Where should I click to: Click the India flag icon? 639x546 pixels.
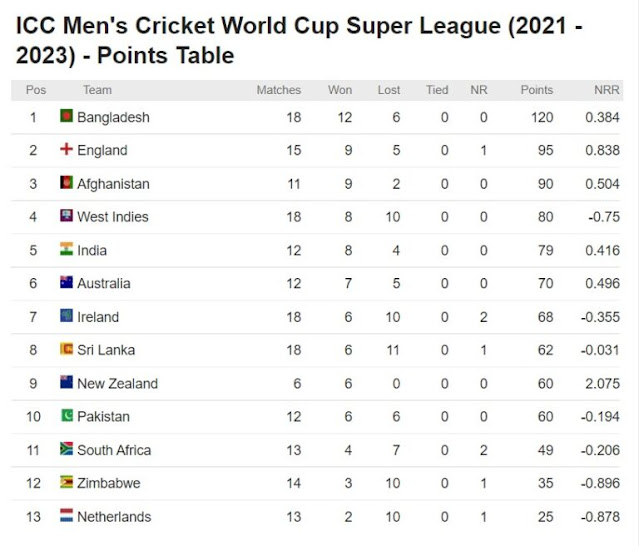pyautogui.click(x=66, y=249)
